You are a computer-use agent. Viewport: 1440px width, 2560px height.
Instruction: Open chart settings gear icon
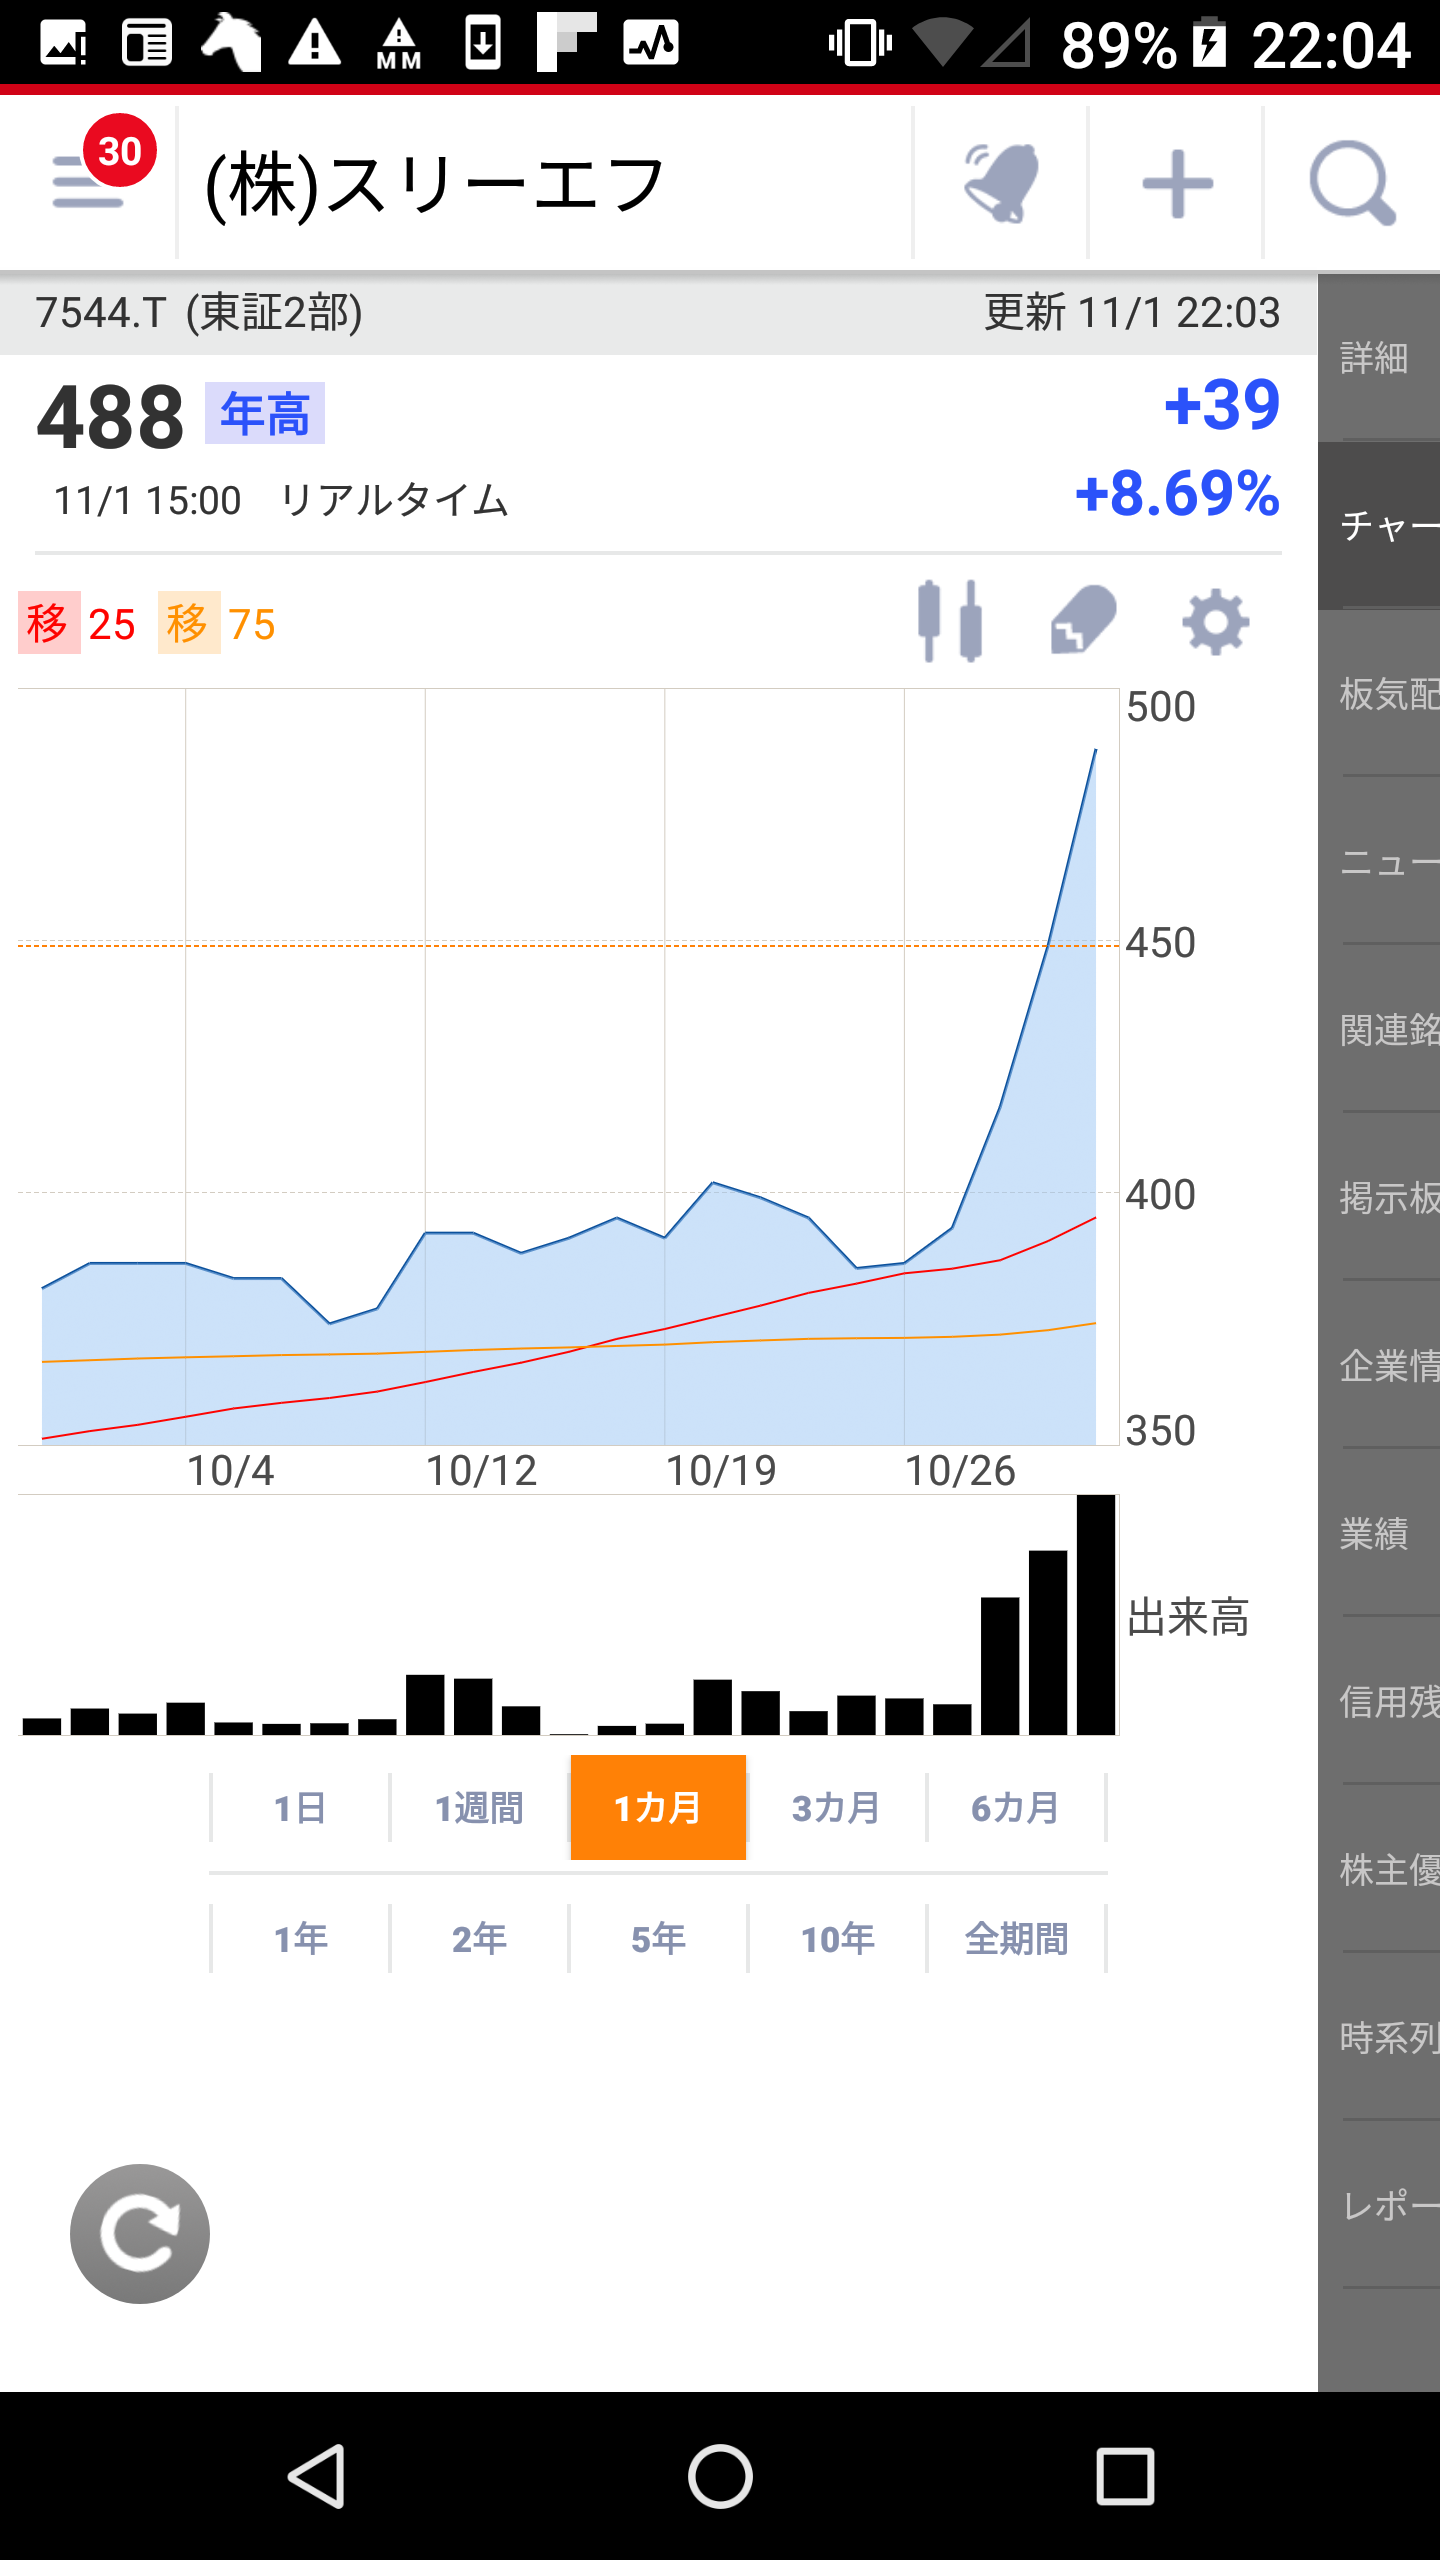[x=1215, y=621]
